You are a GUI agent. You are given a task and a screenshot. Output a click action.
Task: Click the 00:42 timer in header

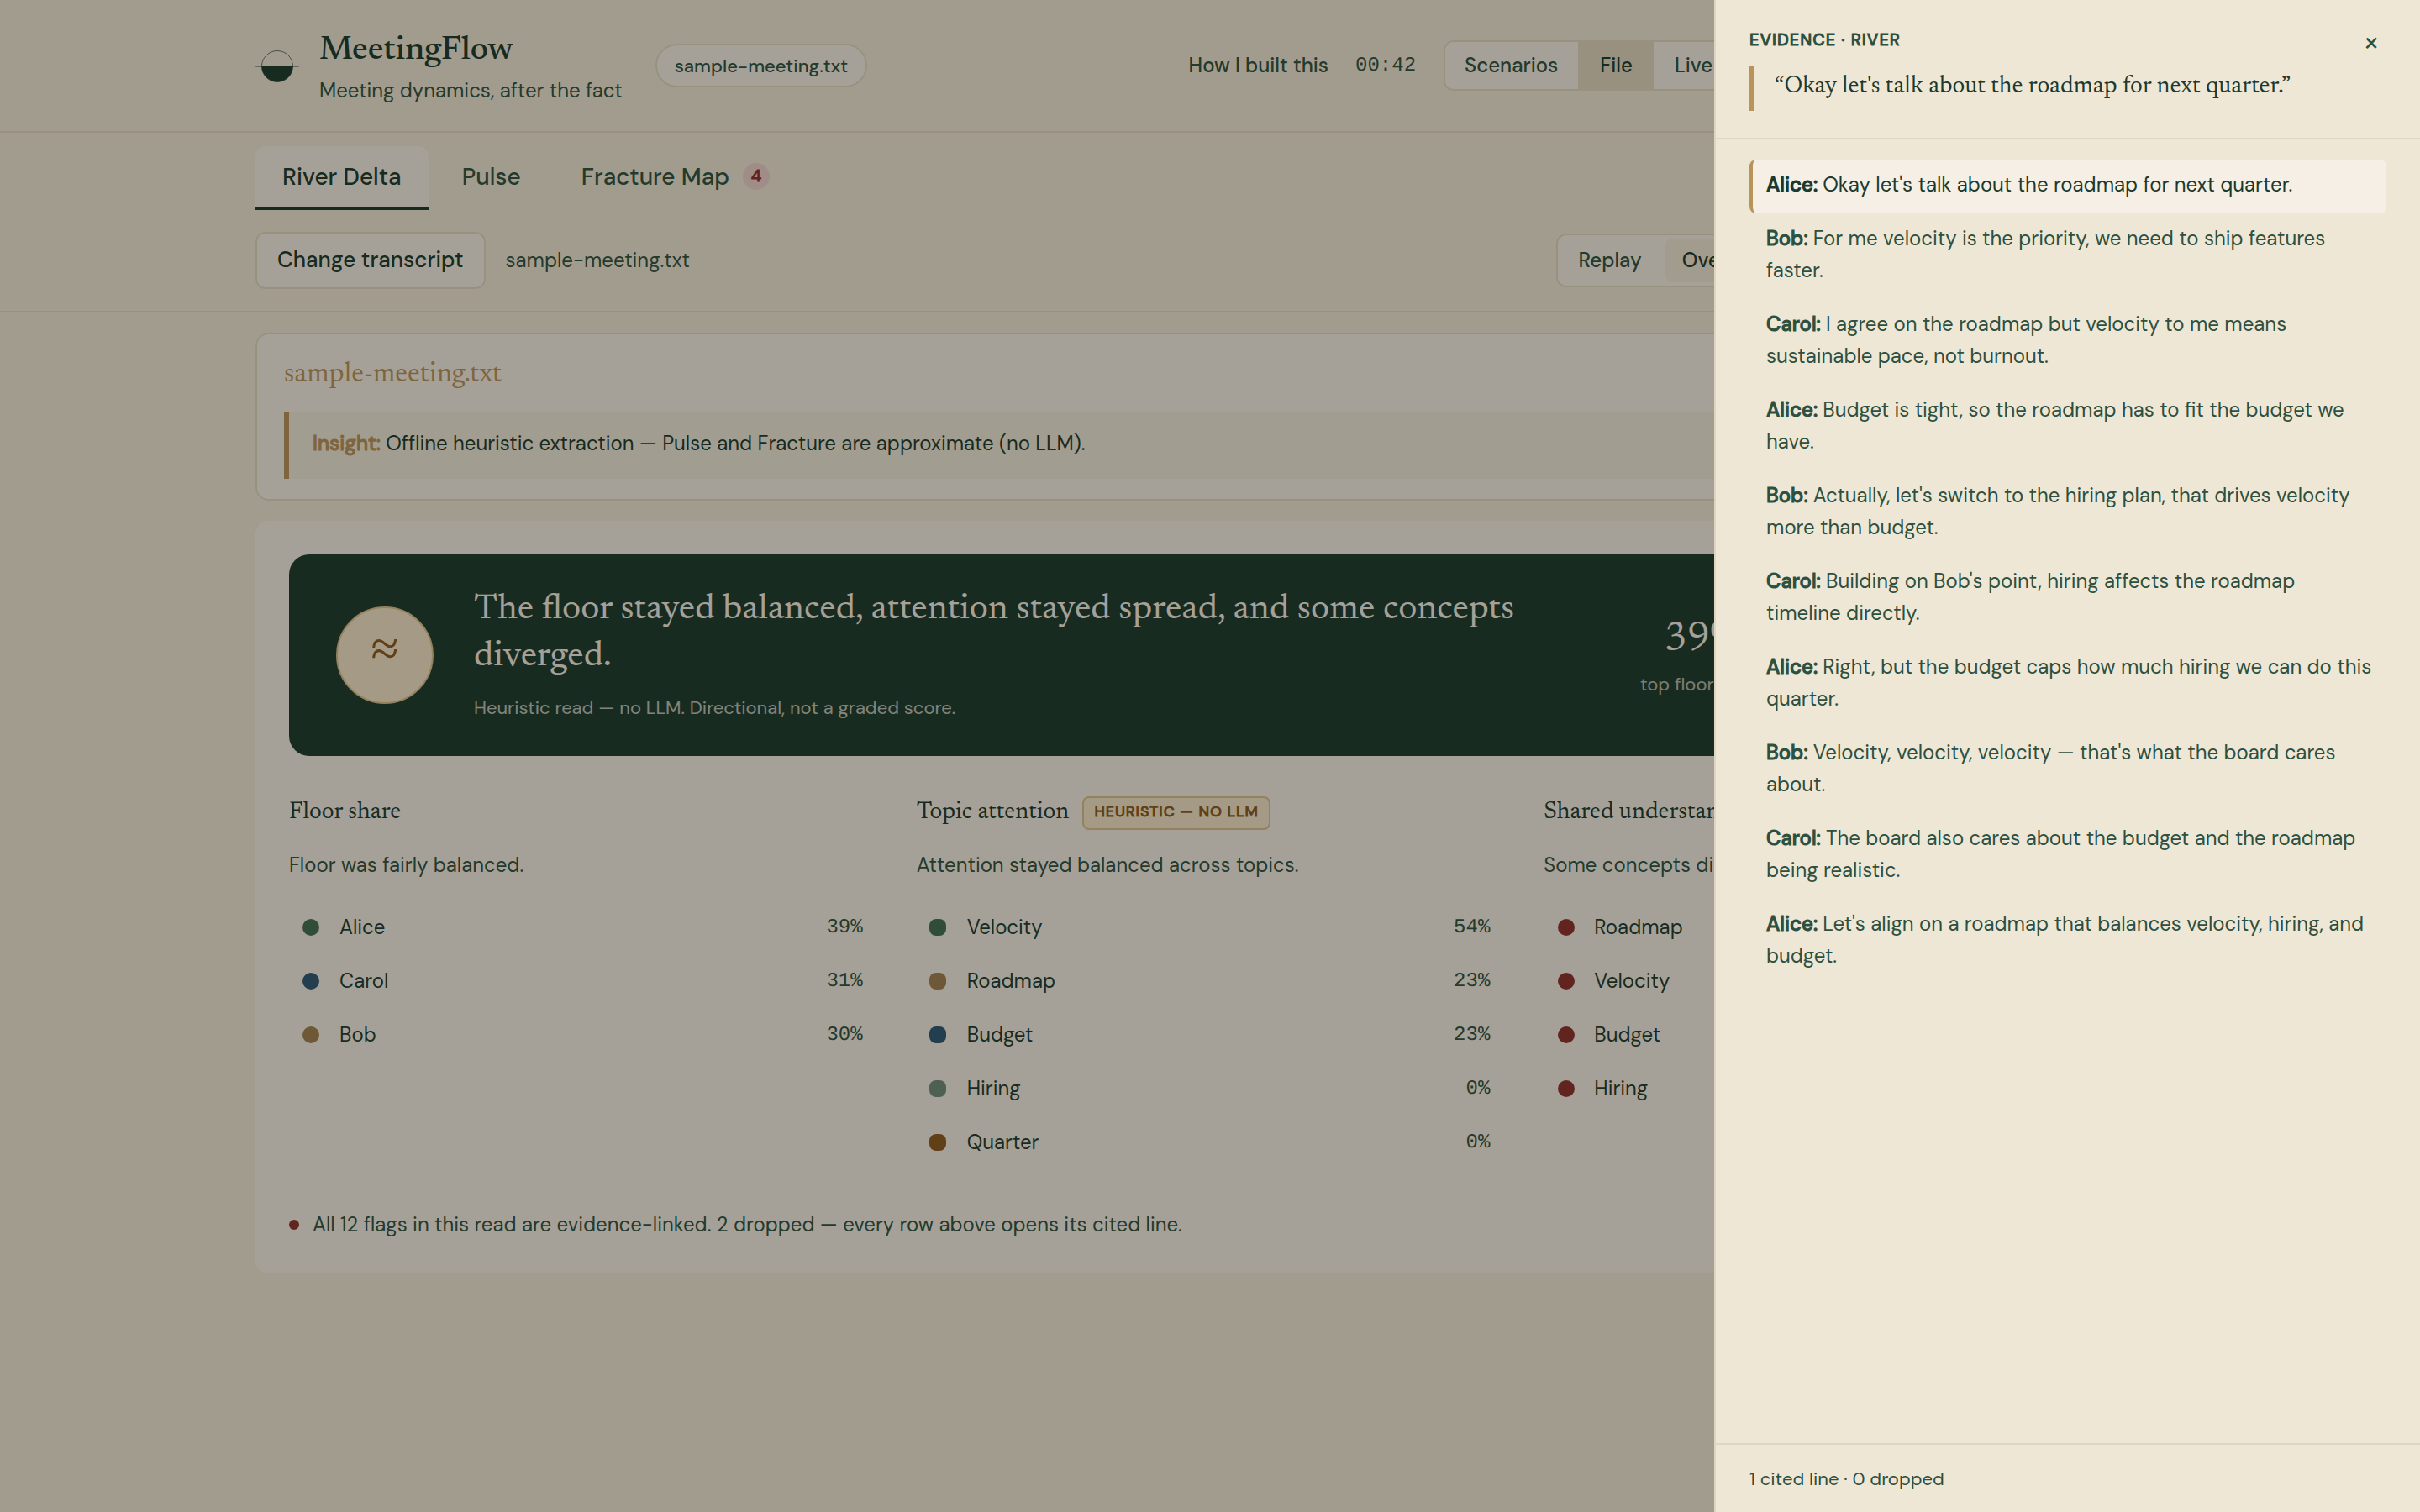pyautogui.click(x=1385, y=65)
